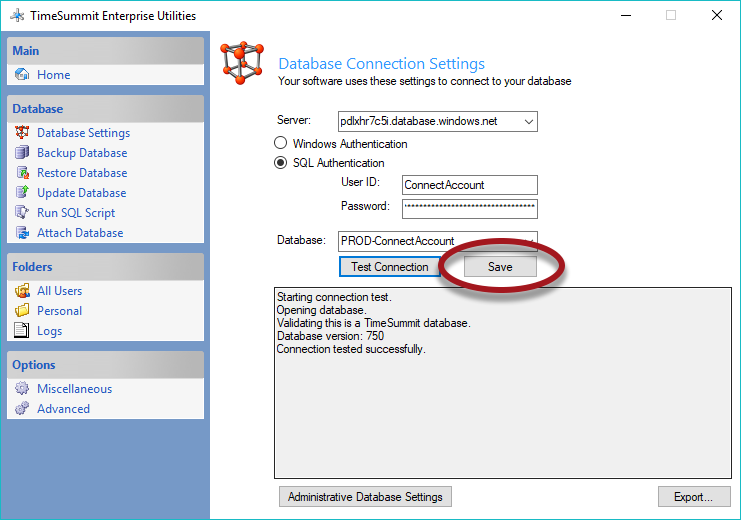Viewport: 741px width, 520px height.
Task: Click 'Validating this is a TimeSummit database.' line
Action: pos(374,323)
